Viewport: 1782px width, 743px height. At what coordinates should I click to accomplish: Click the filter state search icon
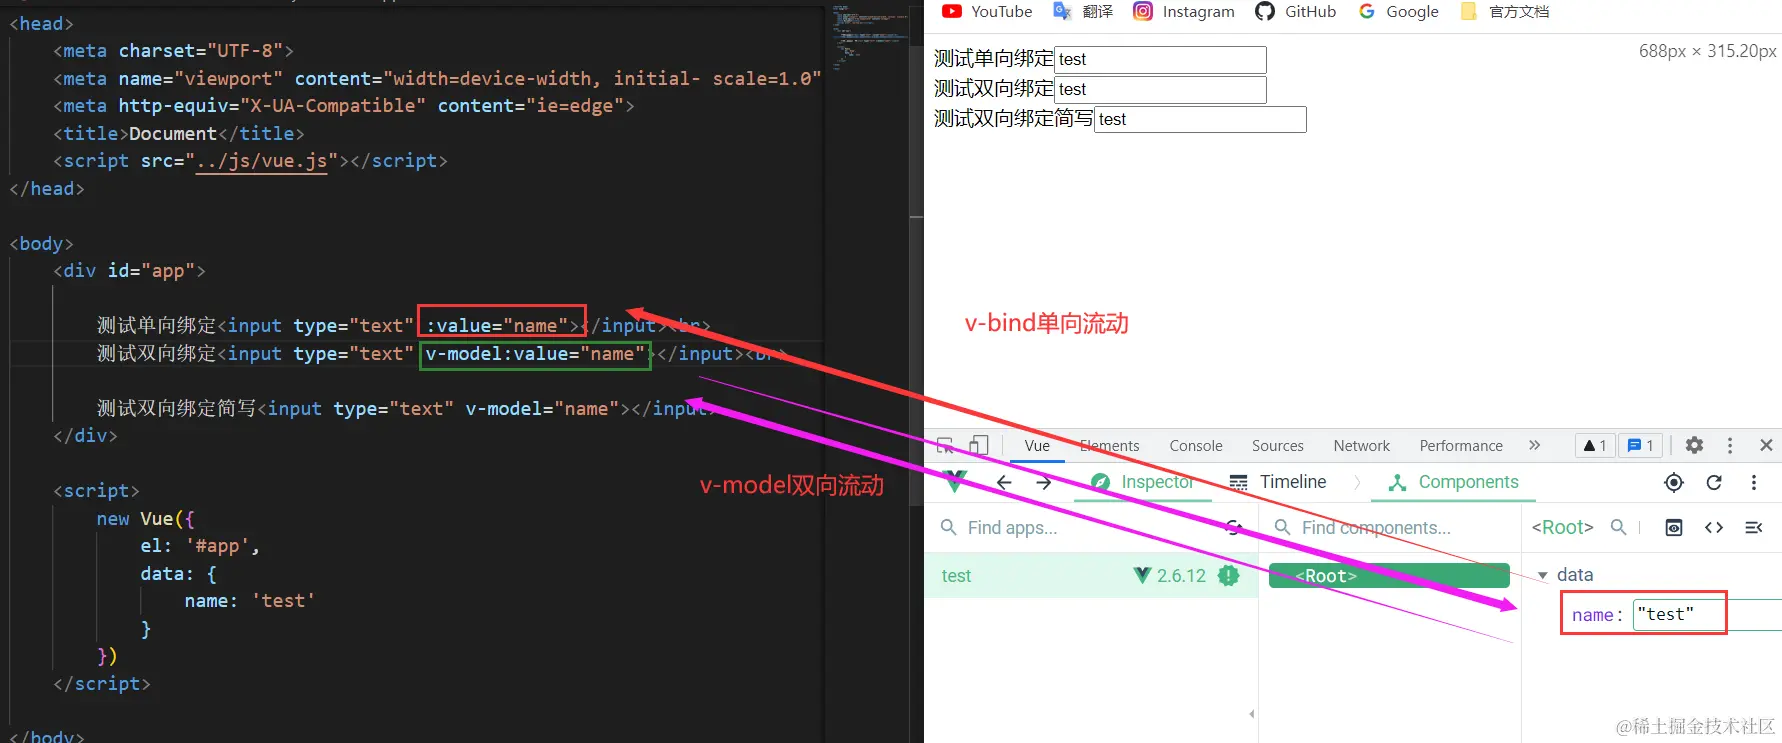pos(1619,527)
